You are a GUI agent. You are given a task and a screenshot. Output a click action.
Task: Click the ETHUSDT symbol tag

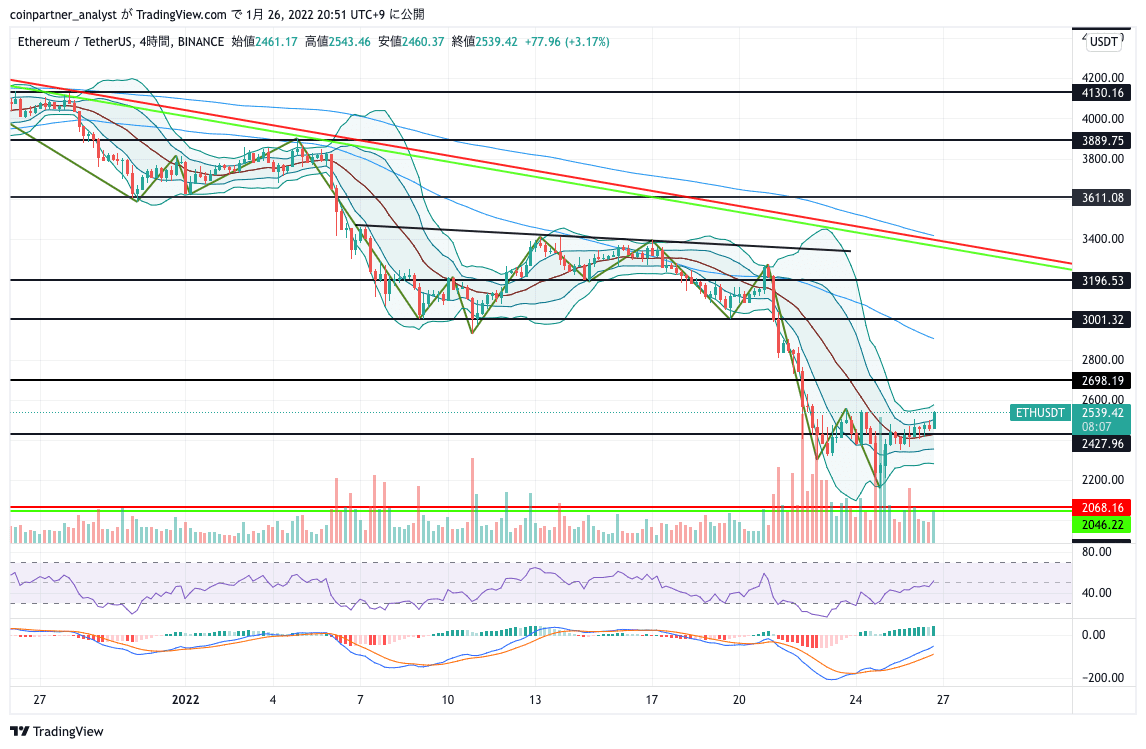coord(1040,413)
